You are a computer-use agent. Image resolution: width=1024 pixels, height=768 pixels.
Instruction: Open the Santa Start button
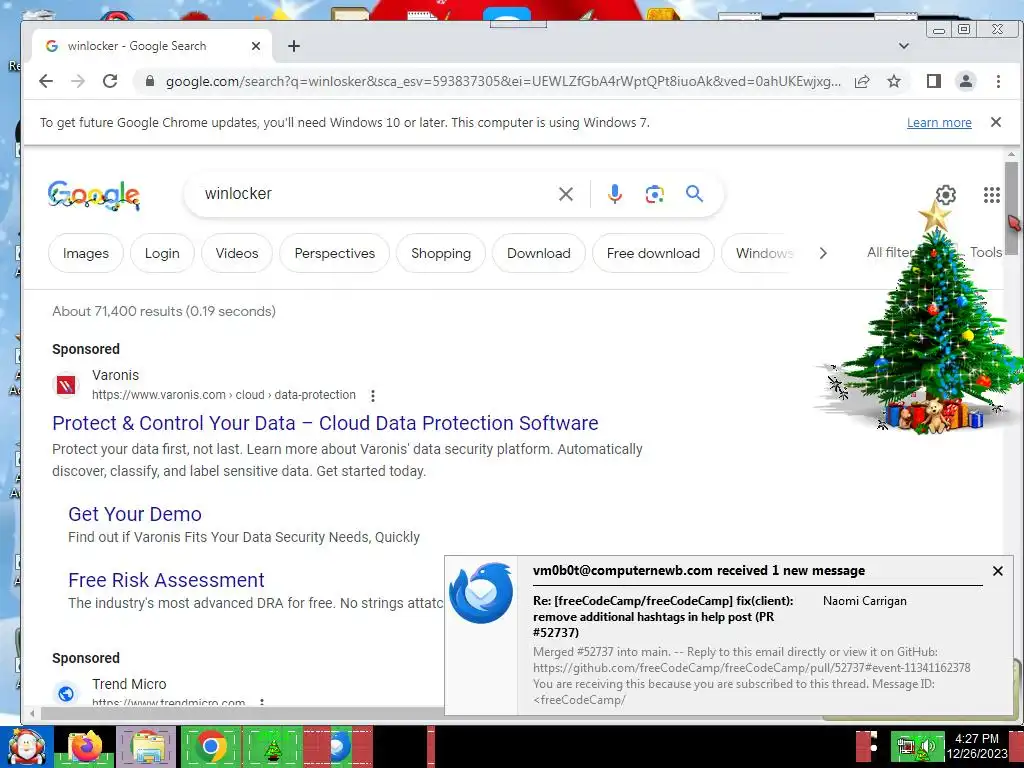27,747
